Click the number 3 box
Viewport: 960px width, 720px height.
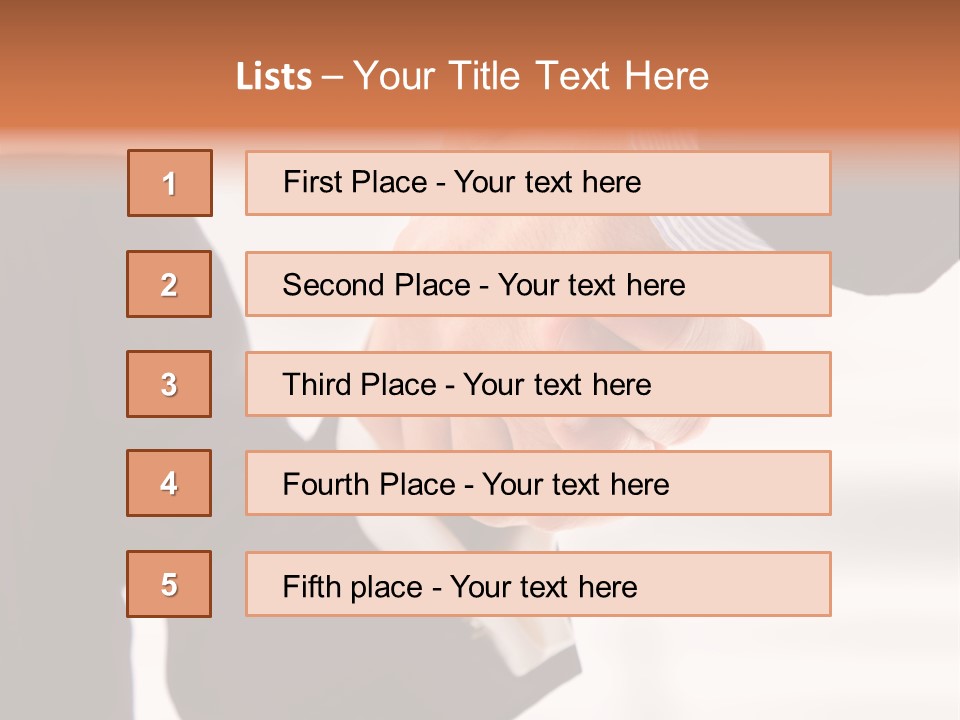tap(169, 384)
